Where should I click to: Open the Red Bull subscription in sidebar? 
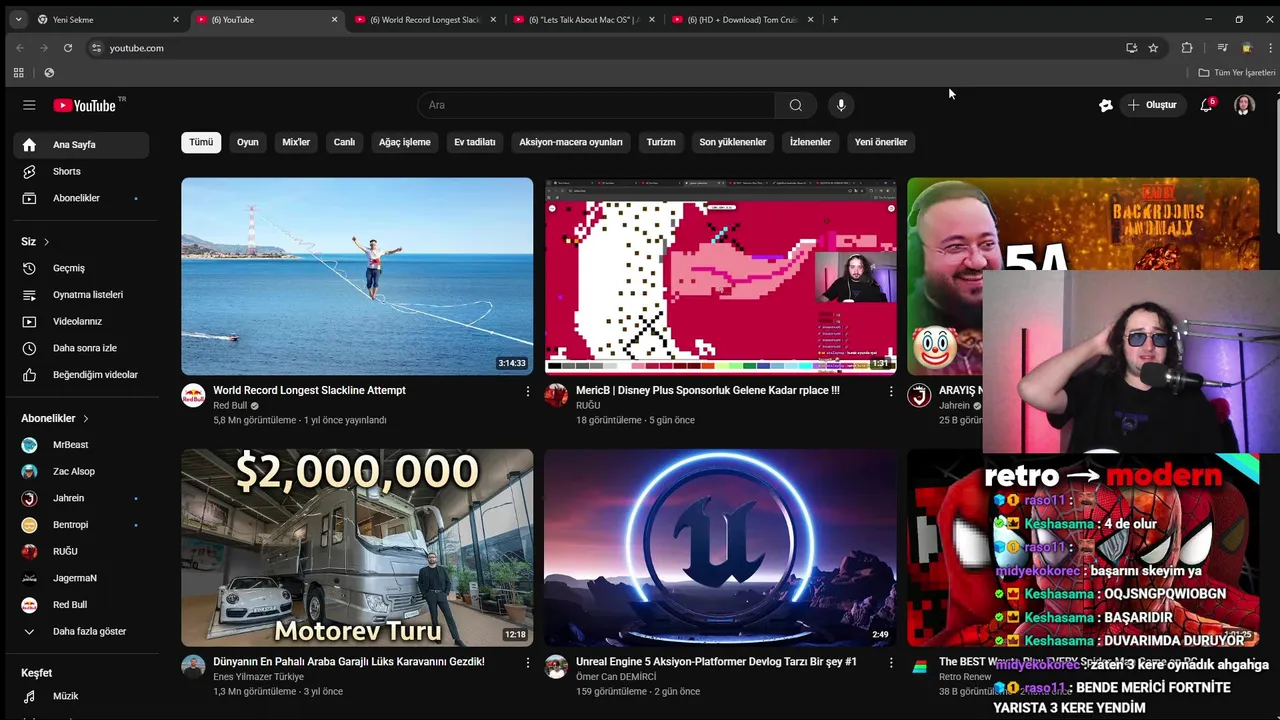81,605
